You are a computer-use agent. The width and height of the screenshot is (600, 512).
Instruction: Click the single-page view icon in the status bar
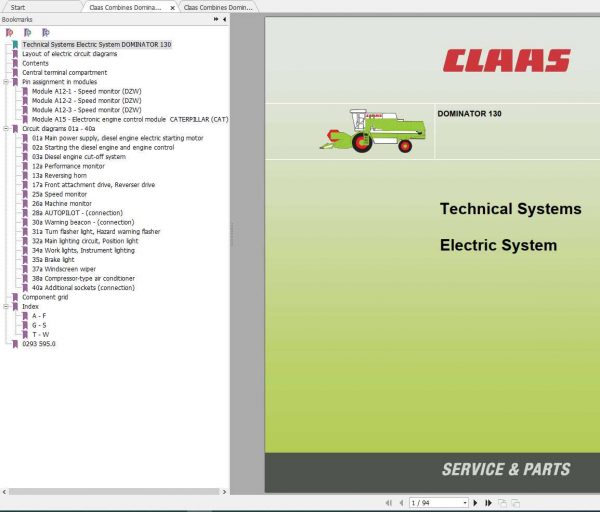click(x=502, y=503)
